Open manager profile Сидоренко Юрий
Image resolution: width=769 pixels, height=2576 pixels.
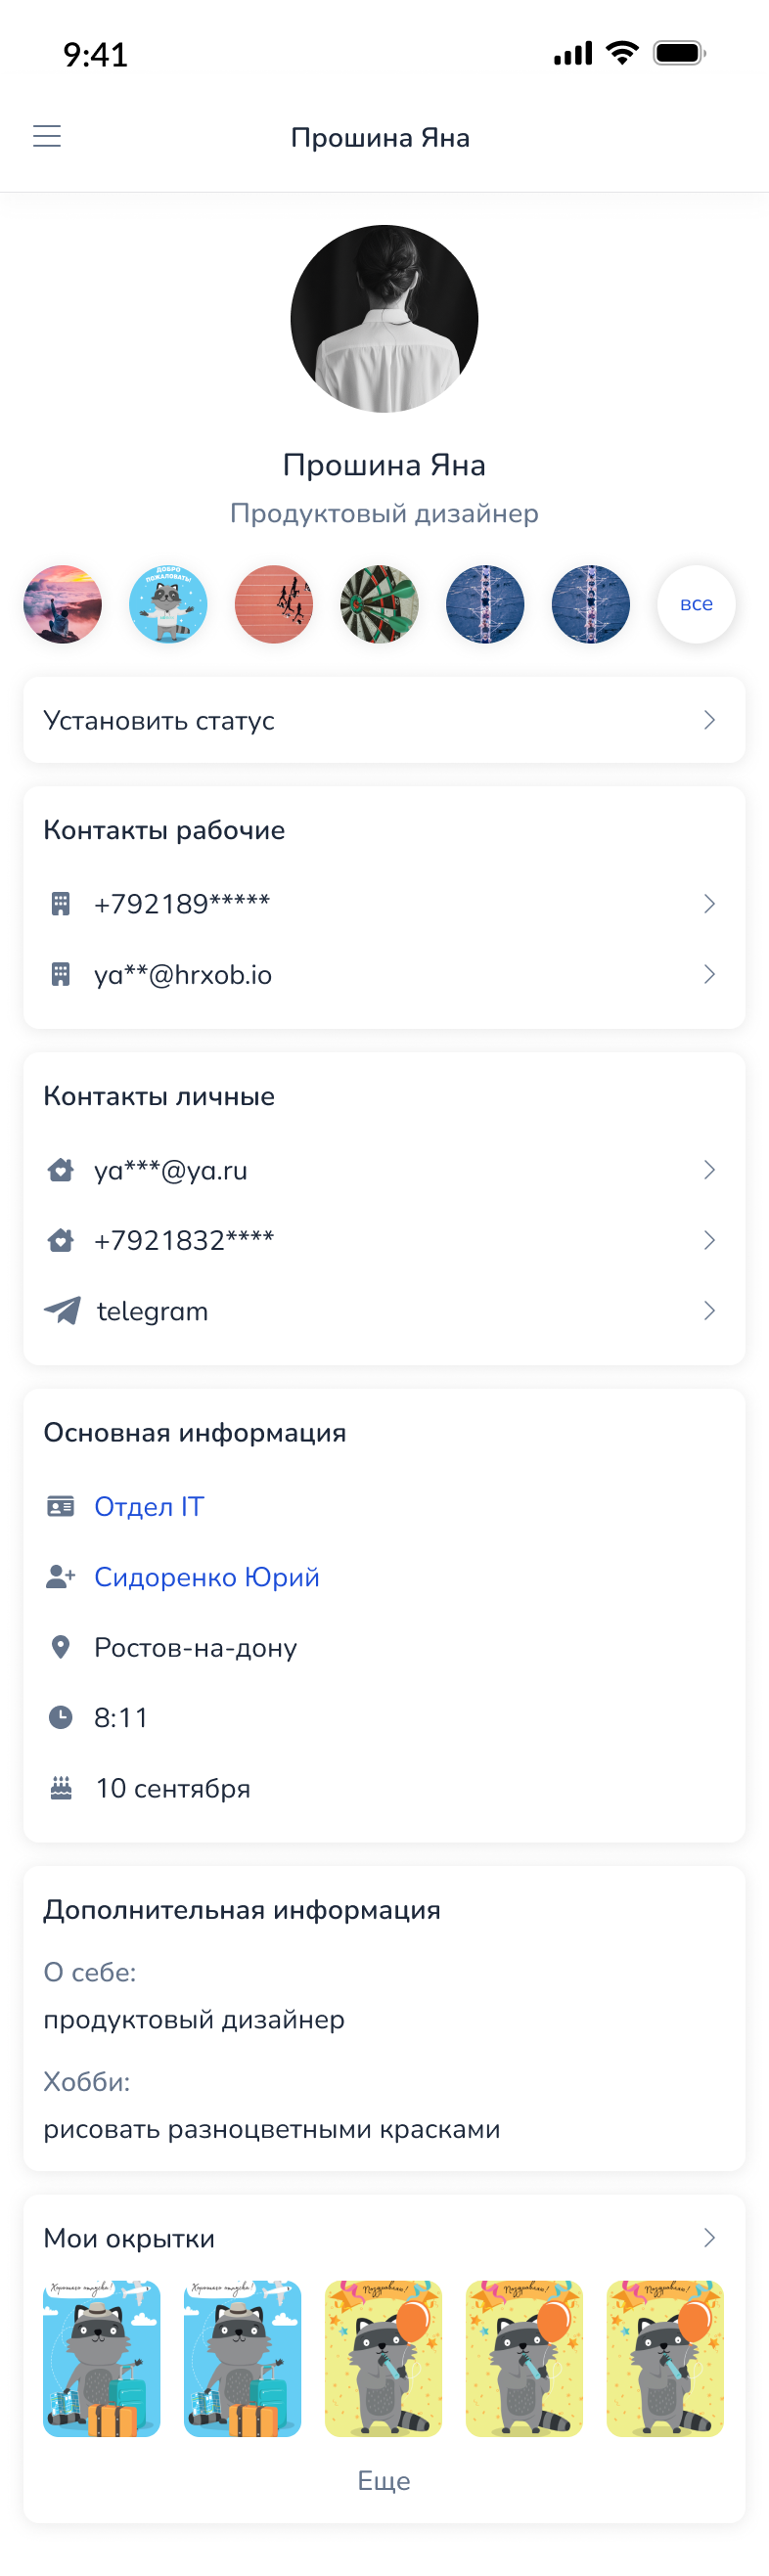206,1576
